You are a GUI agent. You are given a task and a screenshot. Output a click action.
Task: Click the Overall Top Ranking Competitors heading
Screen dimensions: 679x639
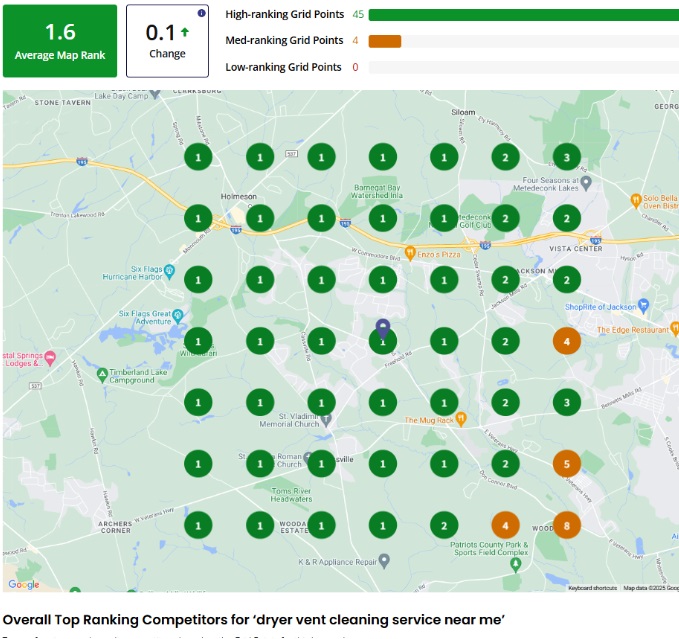tap(254, 620)
